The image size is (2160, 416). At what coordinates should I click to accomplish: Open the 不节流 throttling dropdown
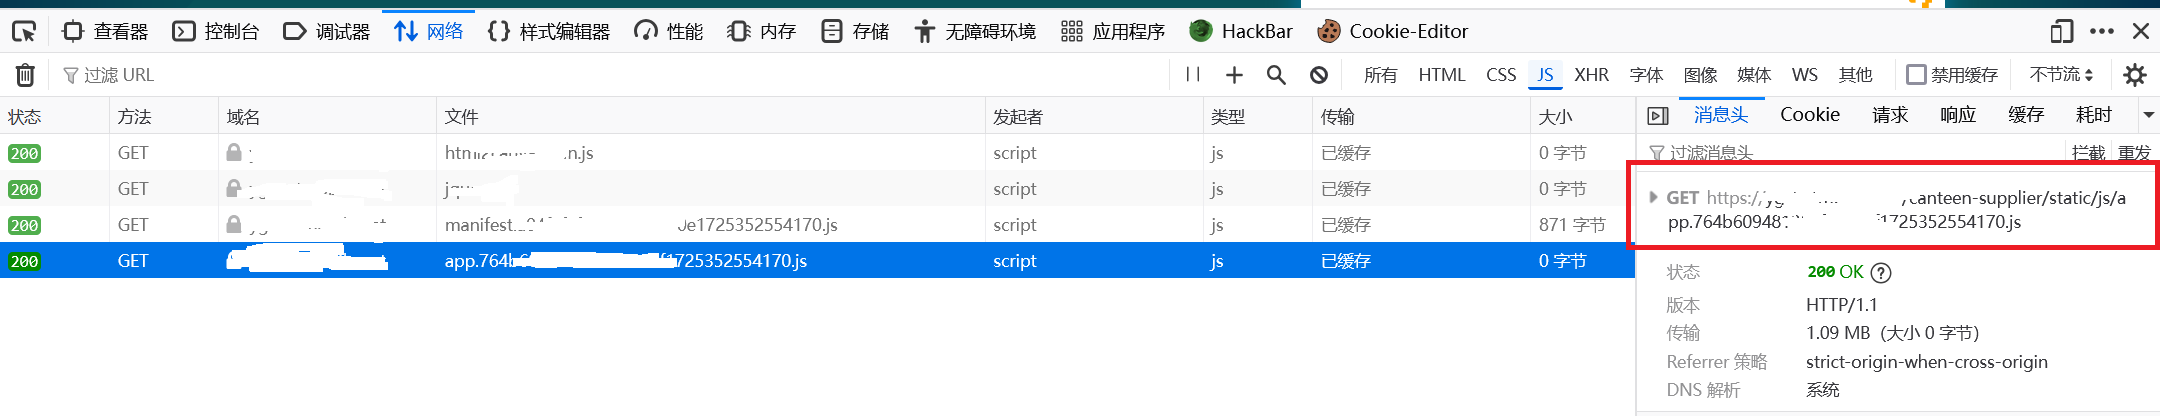click(2061, 75)
